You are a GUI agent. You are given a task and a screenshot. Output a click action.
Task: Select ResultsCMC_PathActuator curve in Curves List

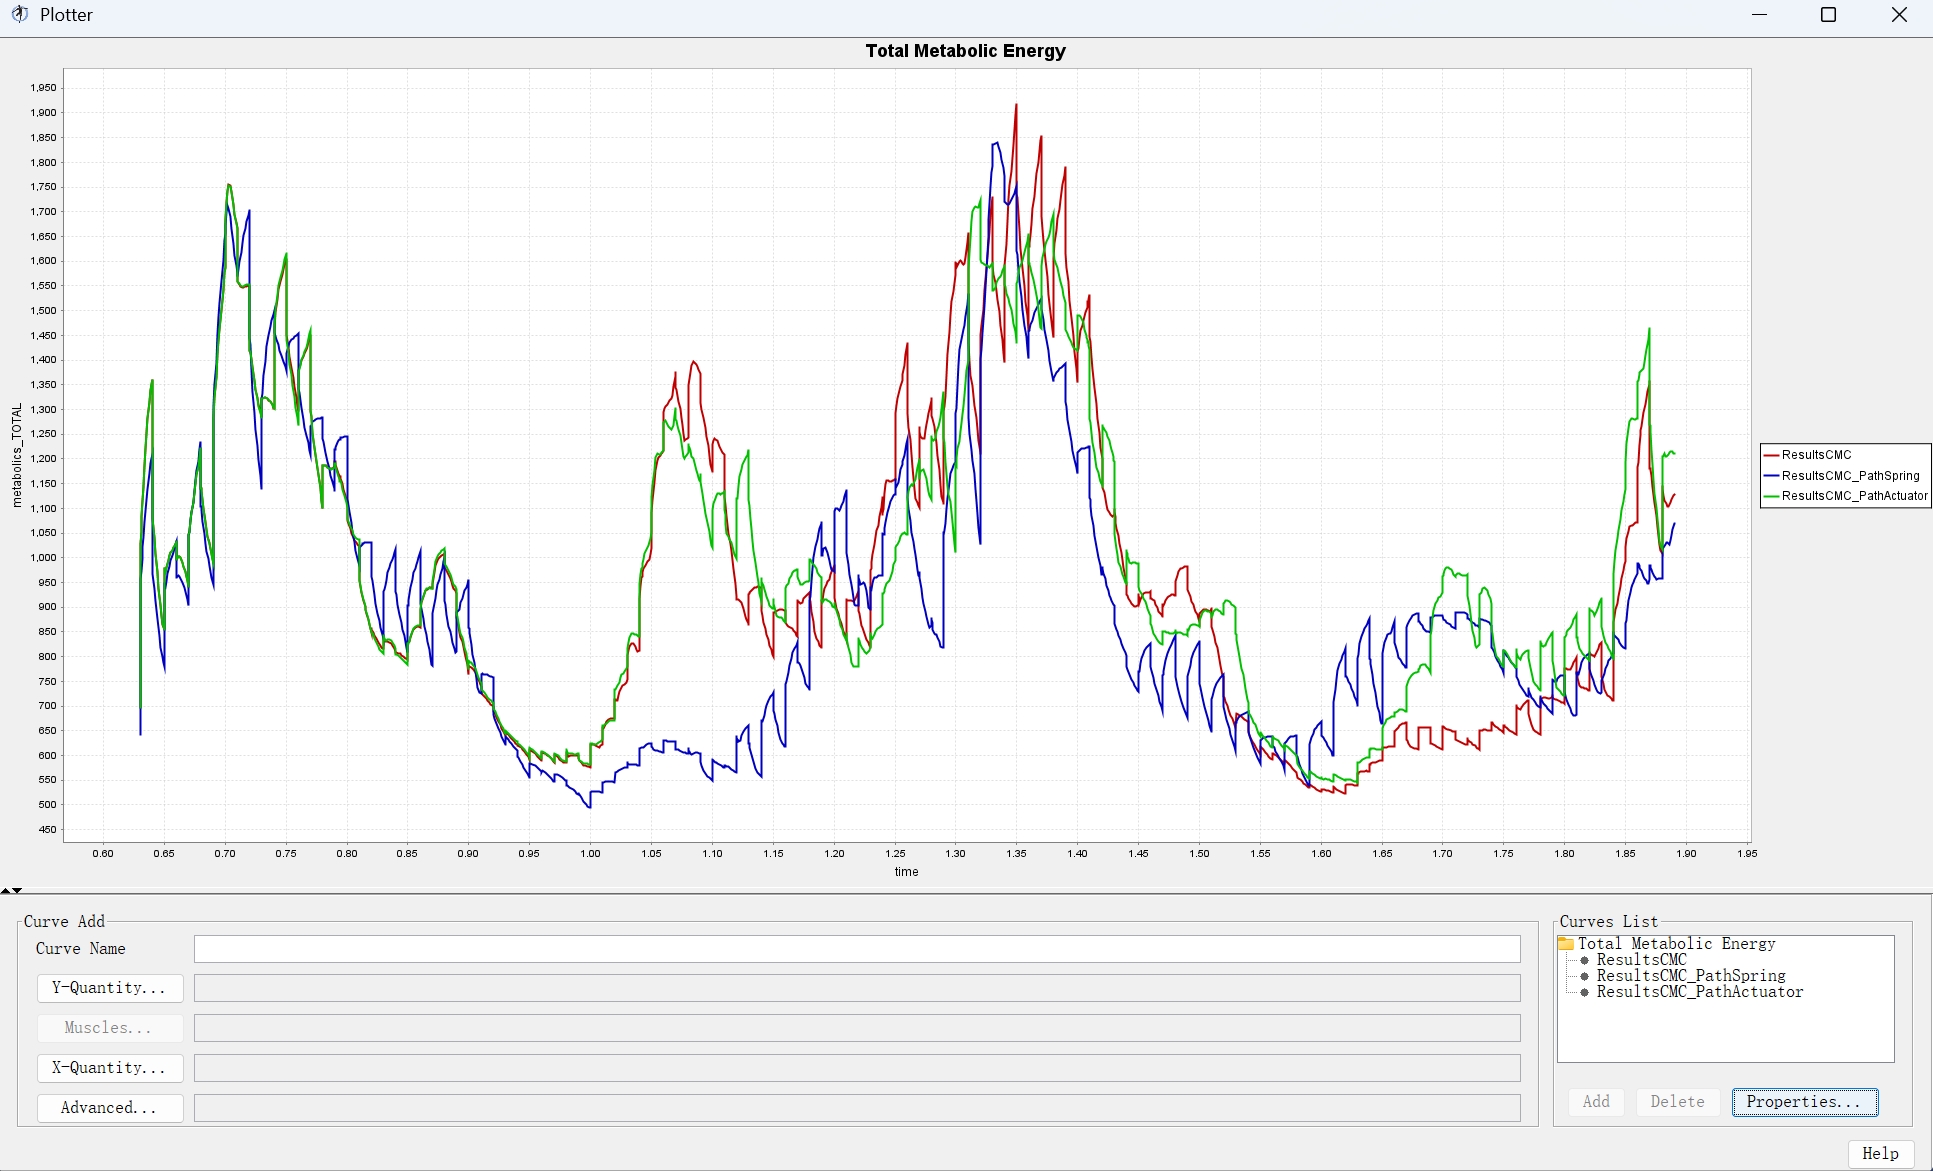1699,992
